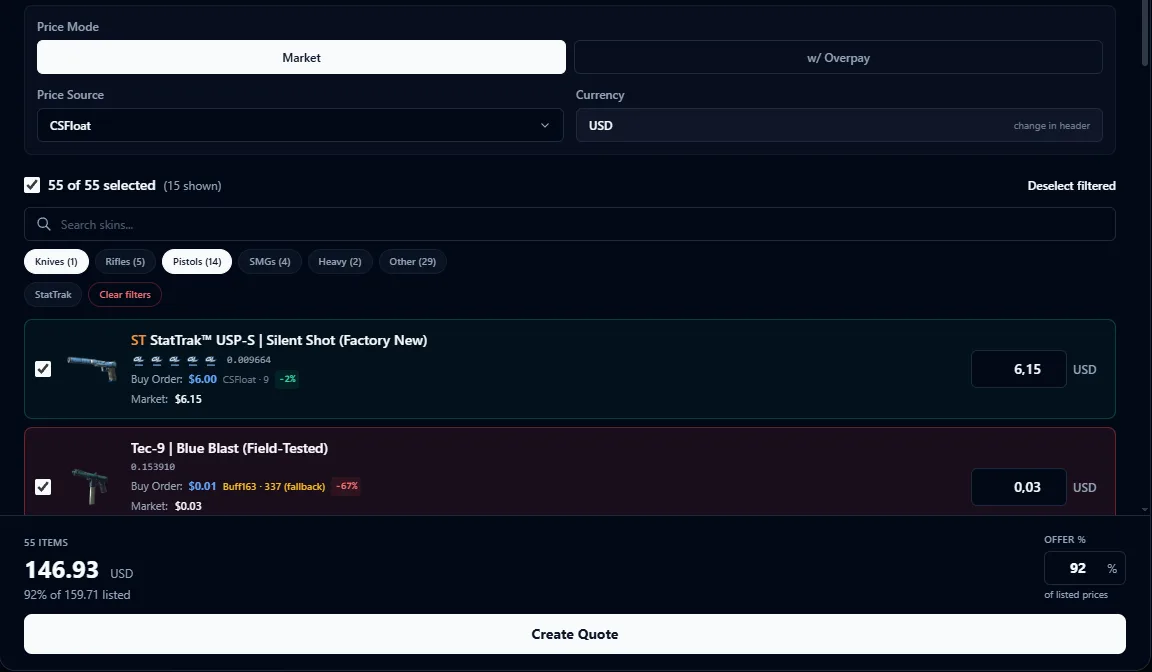Click the float value 0.009664
Viewport: 1152px width, 672px height.
[x=248, y=360]
